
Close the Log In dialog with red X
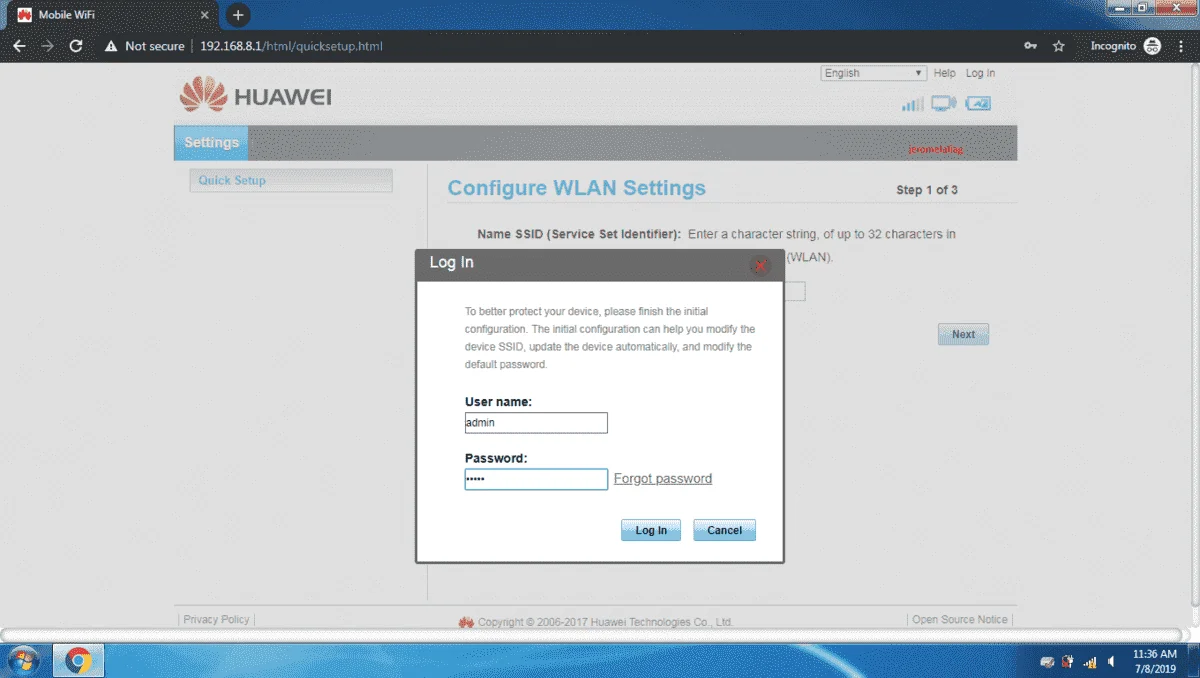(760, 265)
